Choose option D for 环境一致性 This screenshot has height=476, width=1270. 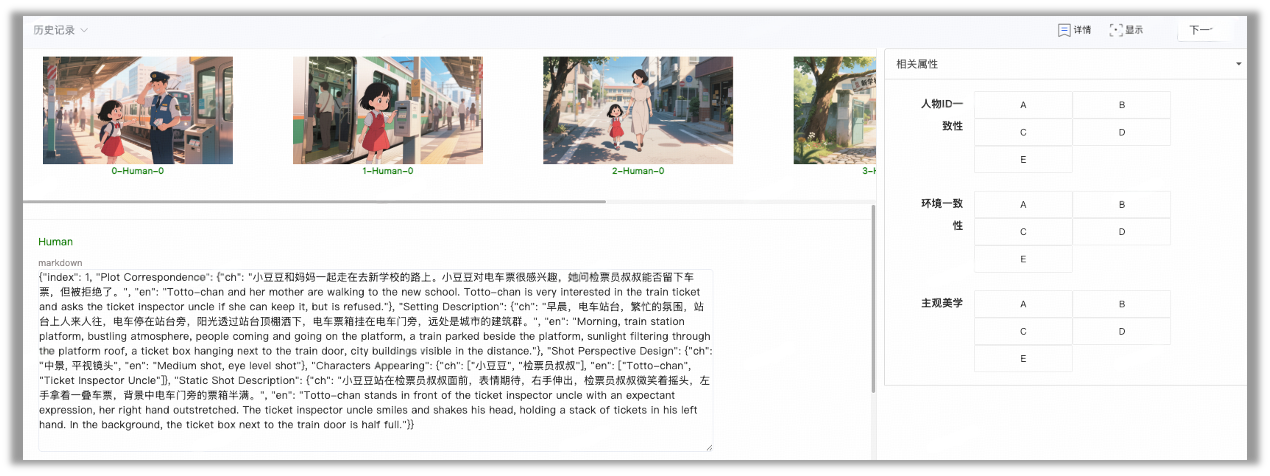pos(1122,231)
